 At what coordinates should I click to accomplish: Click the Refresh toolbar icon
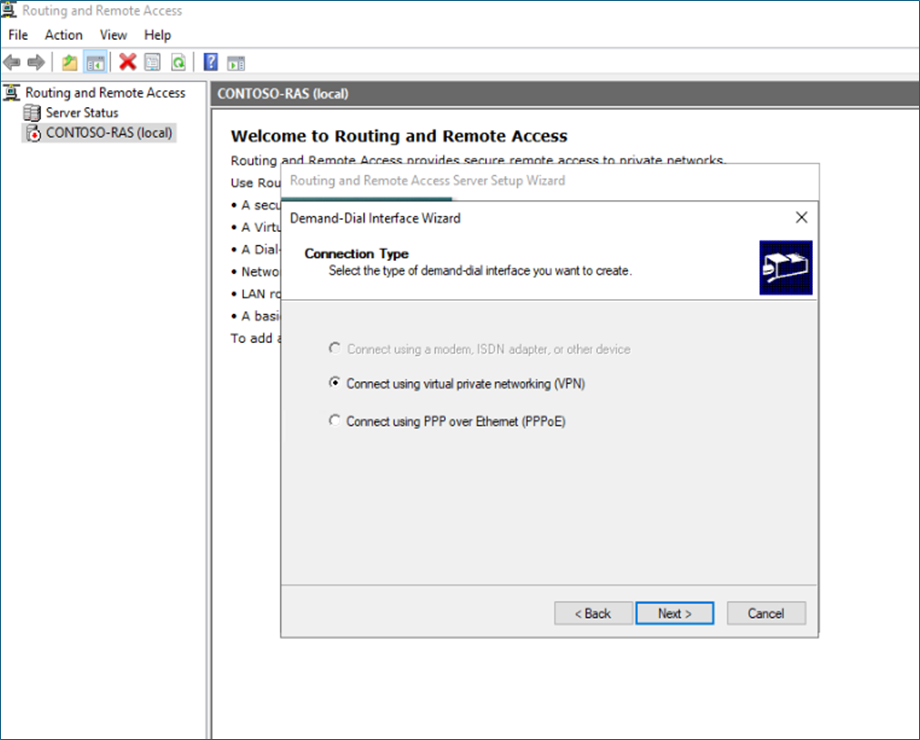[178, 62]
